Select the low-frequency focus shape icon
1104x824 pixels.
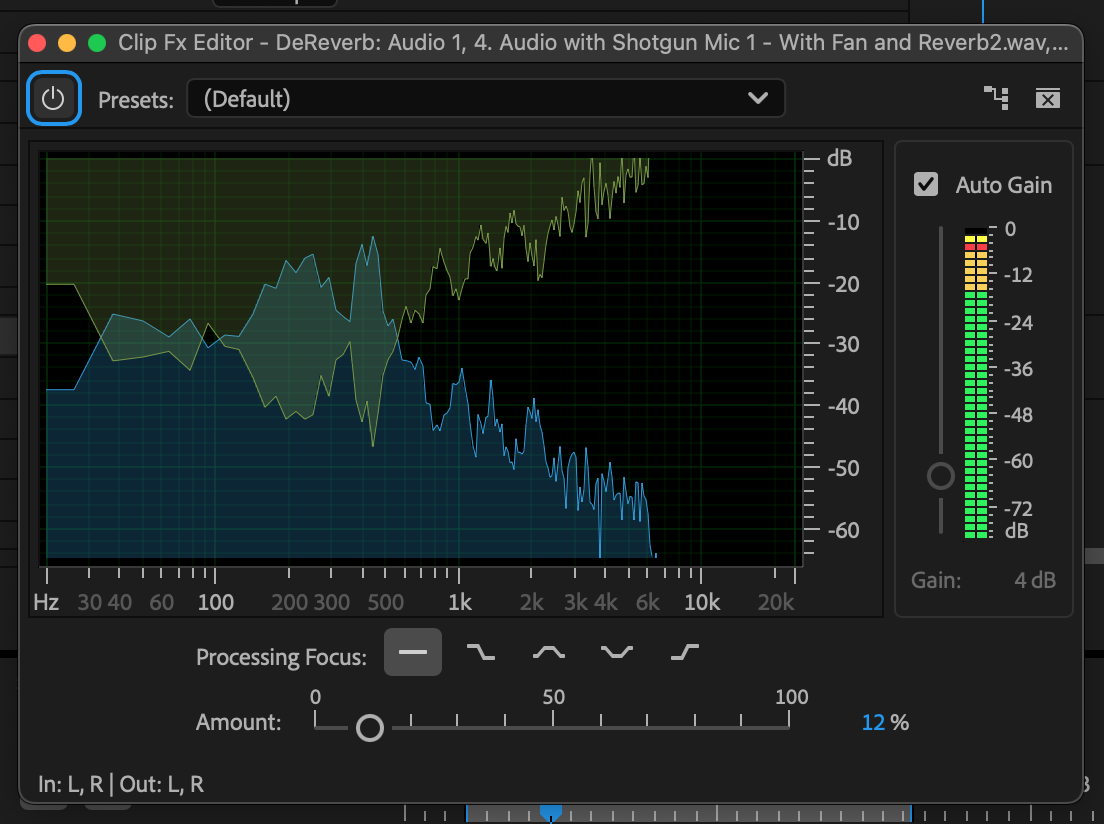481,652
